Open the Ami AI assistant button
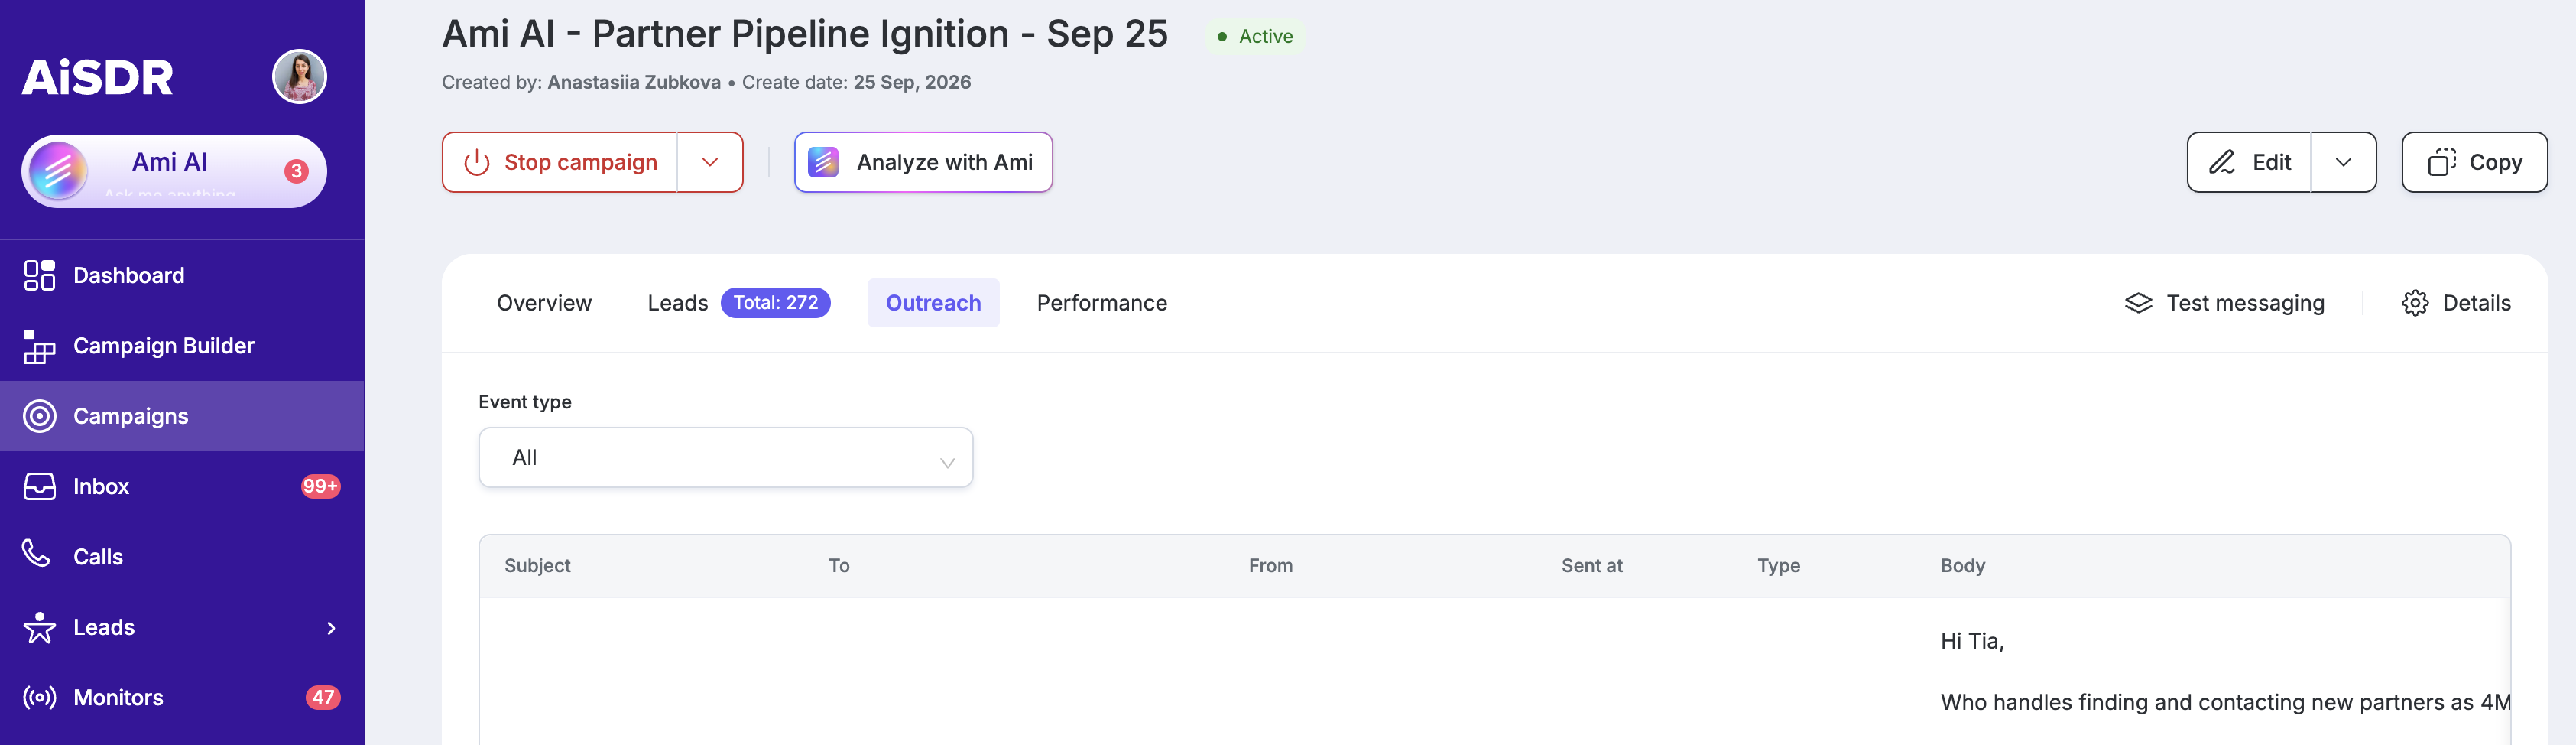Screen dimensions: 2576x745 [174, 171]
